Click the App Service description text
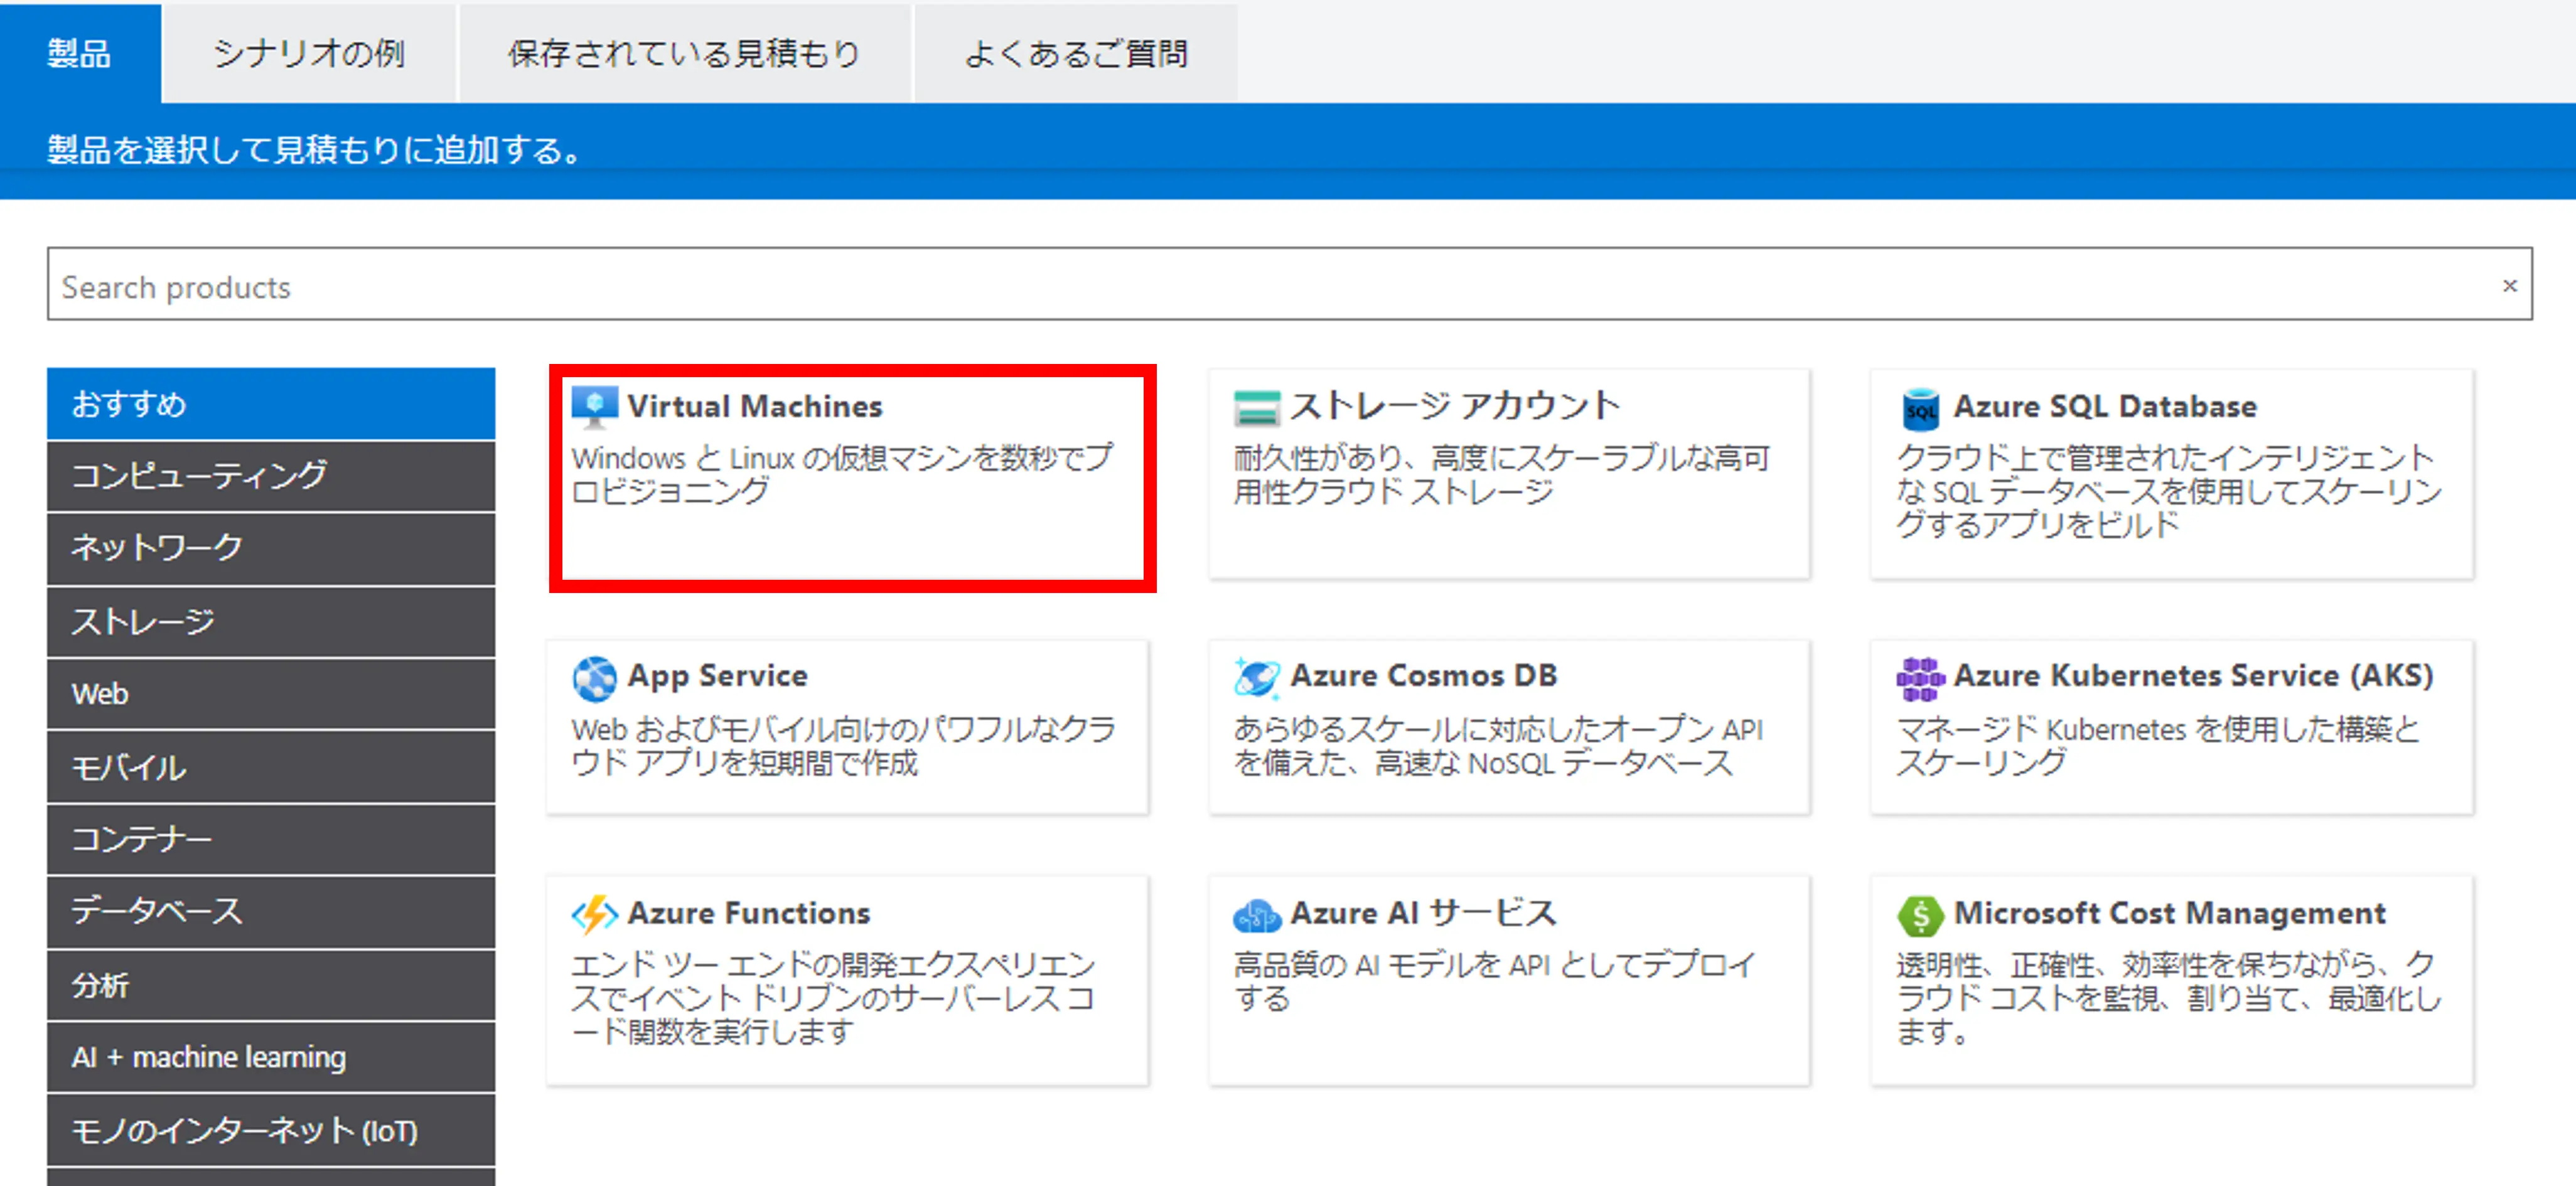Image resolution: width=2576 pixels, height=1186 pixels. click(x=843, y=746)
